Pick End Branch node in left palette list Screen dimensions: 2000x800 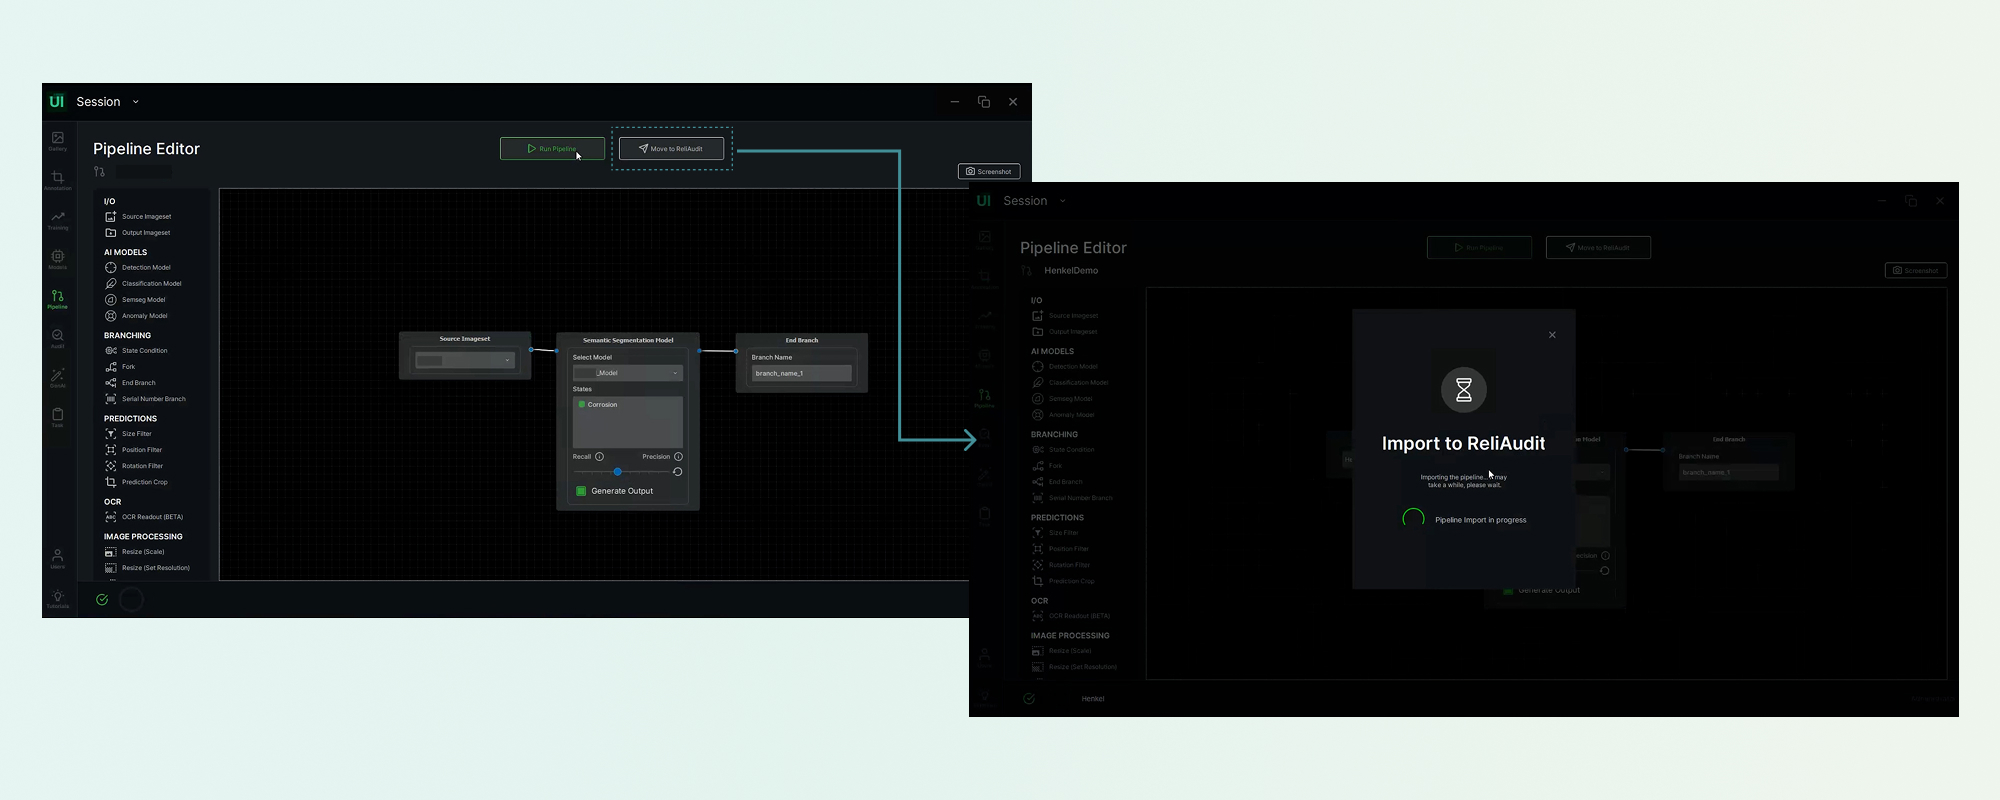click(x=130, y=383)
